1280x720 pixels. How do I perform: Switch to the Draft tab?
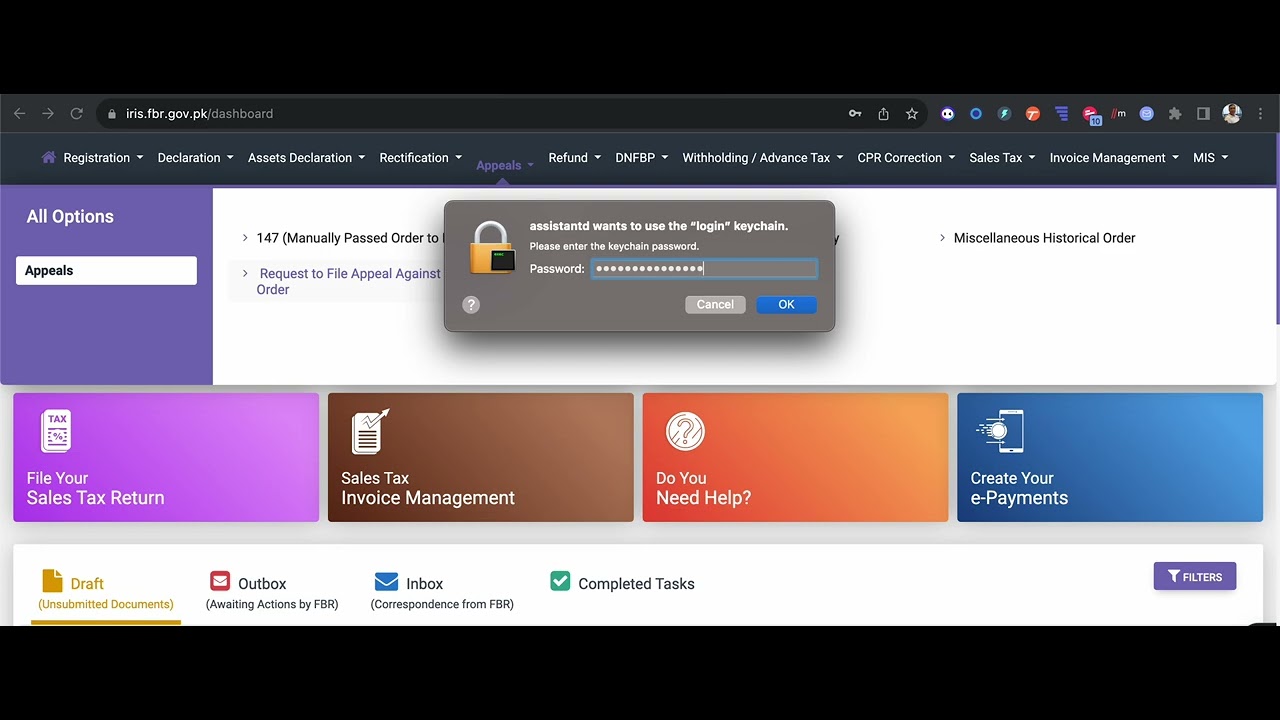click(106, 592)
